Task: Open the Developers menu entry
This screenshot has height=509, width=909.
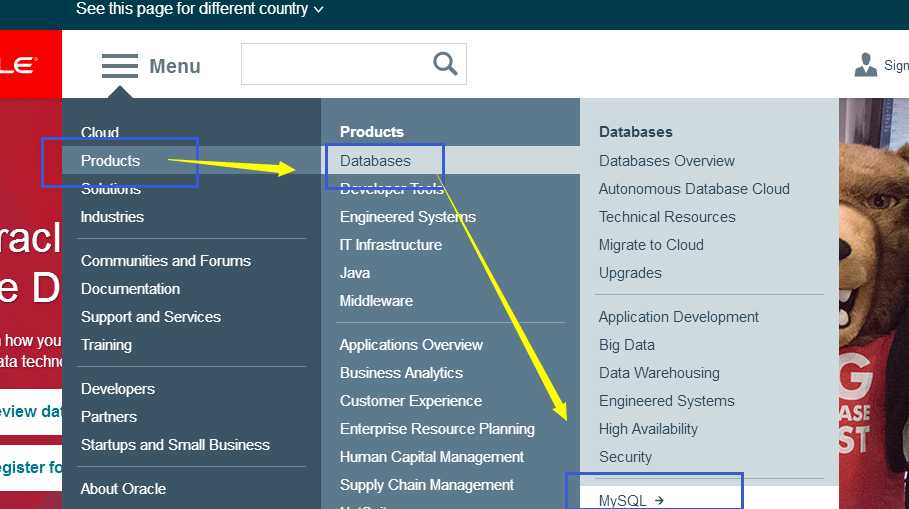Action: [x=118, y=389]
